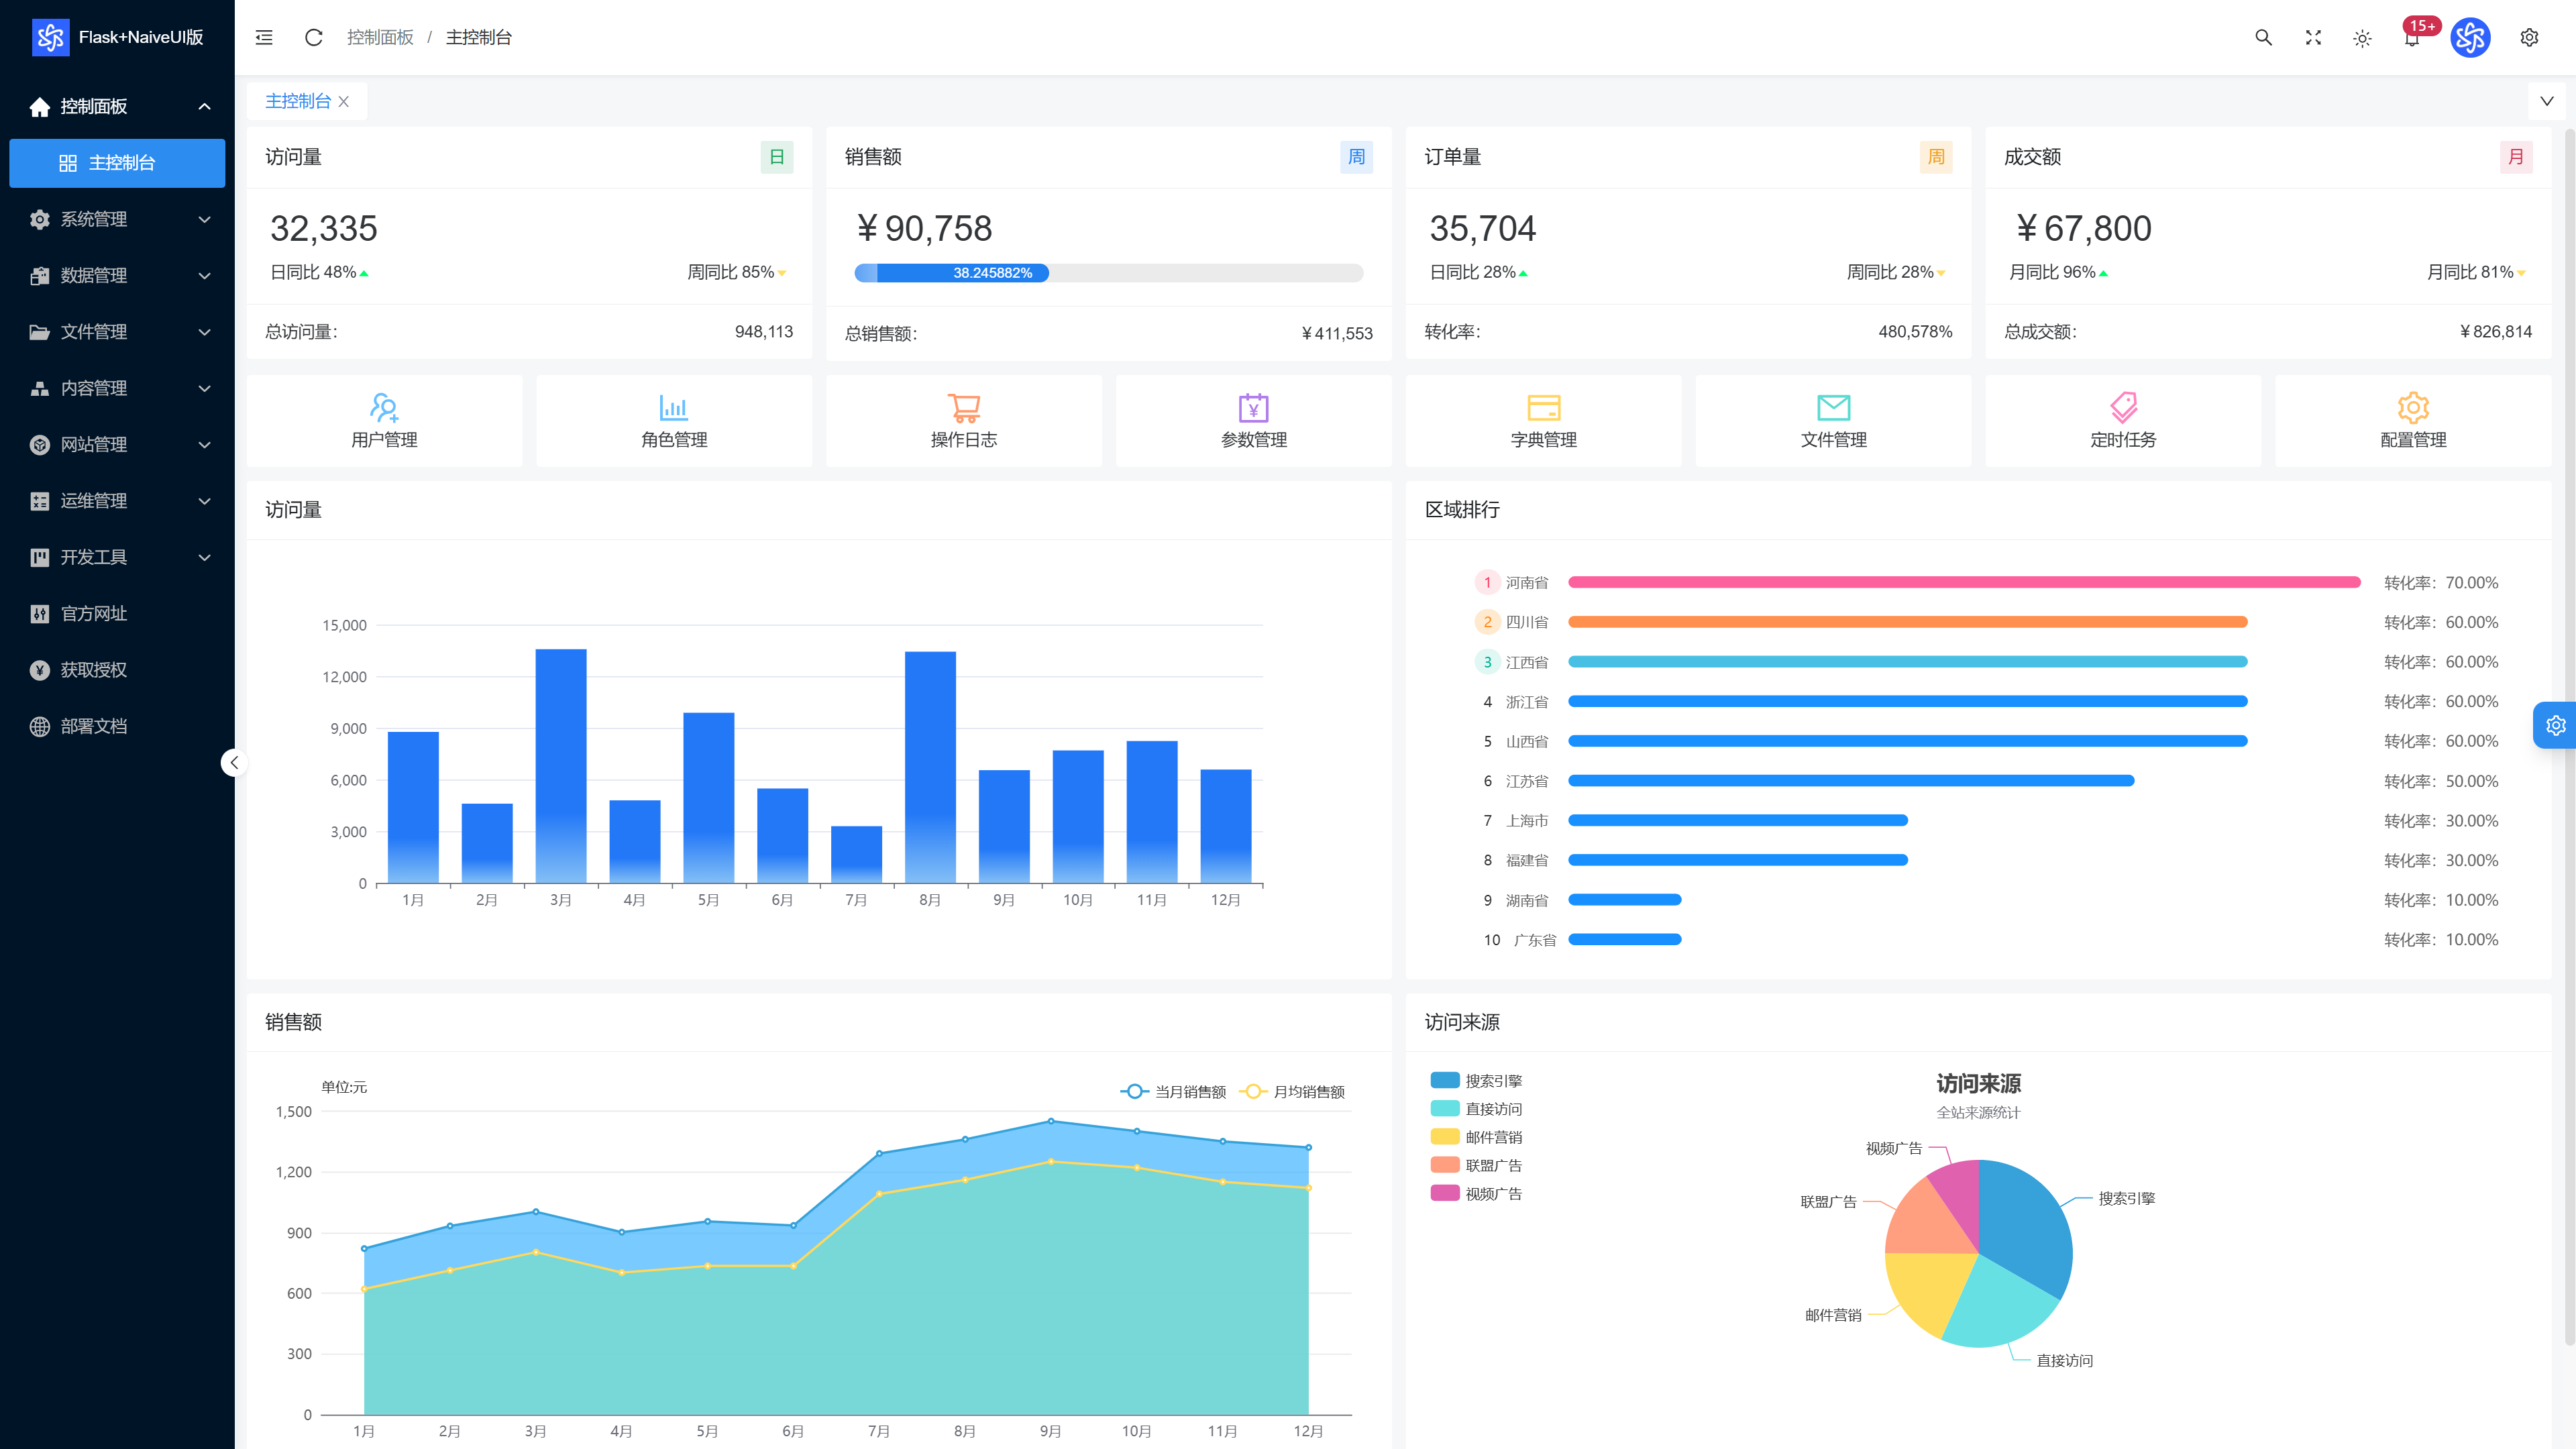The width and height of the screenshot is (2576, 1449).
Task: Open tab options dropdown chevron
Action: (2546, 101)
